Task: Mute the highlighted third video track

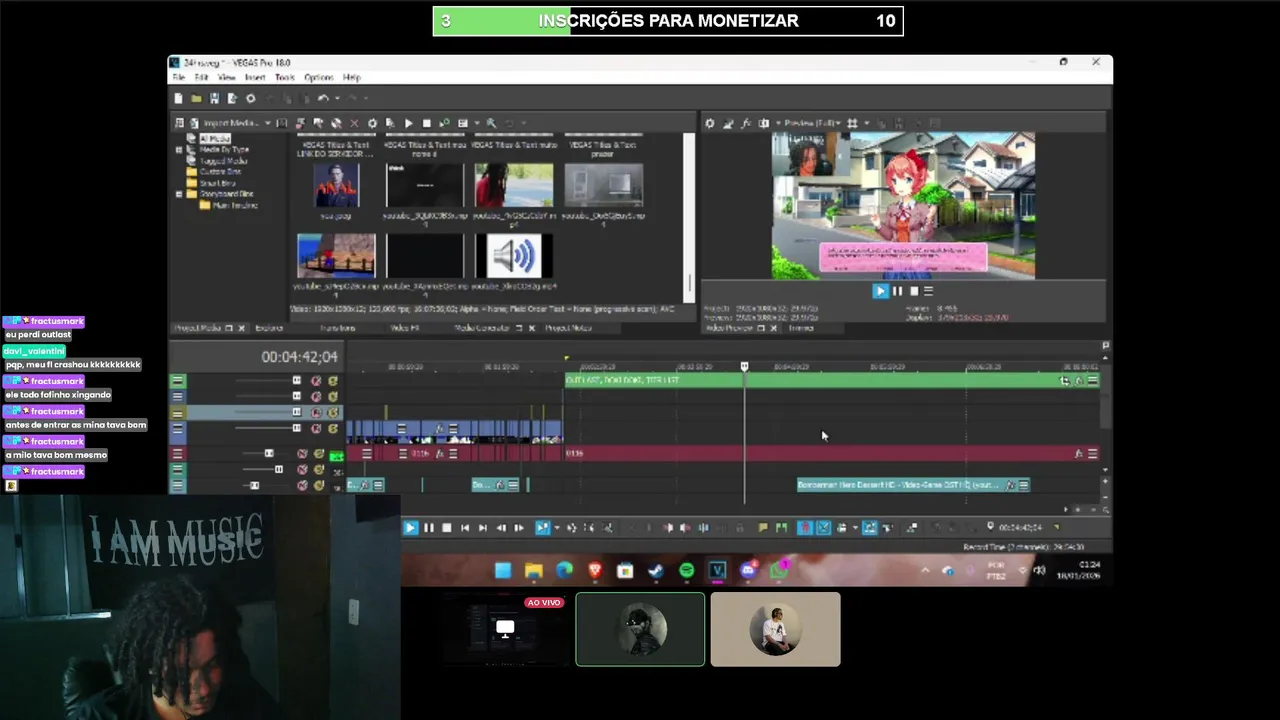Action: click(x=316, y=412)
